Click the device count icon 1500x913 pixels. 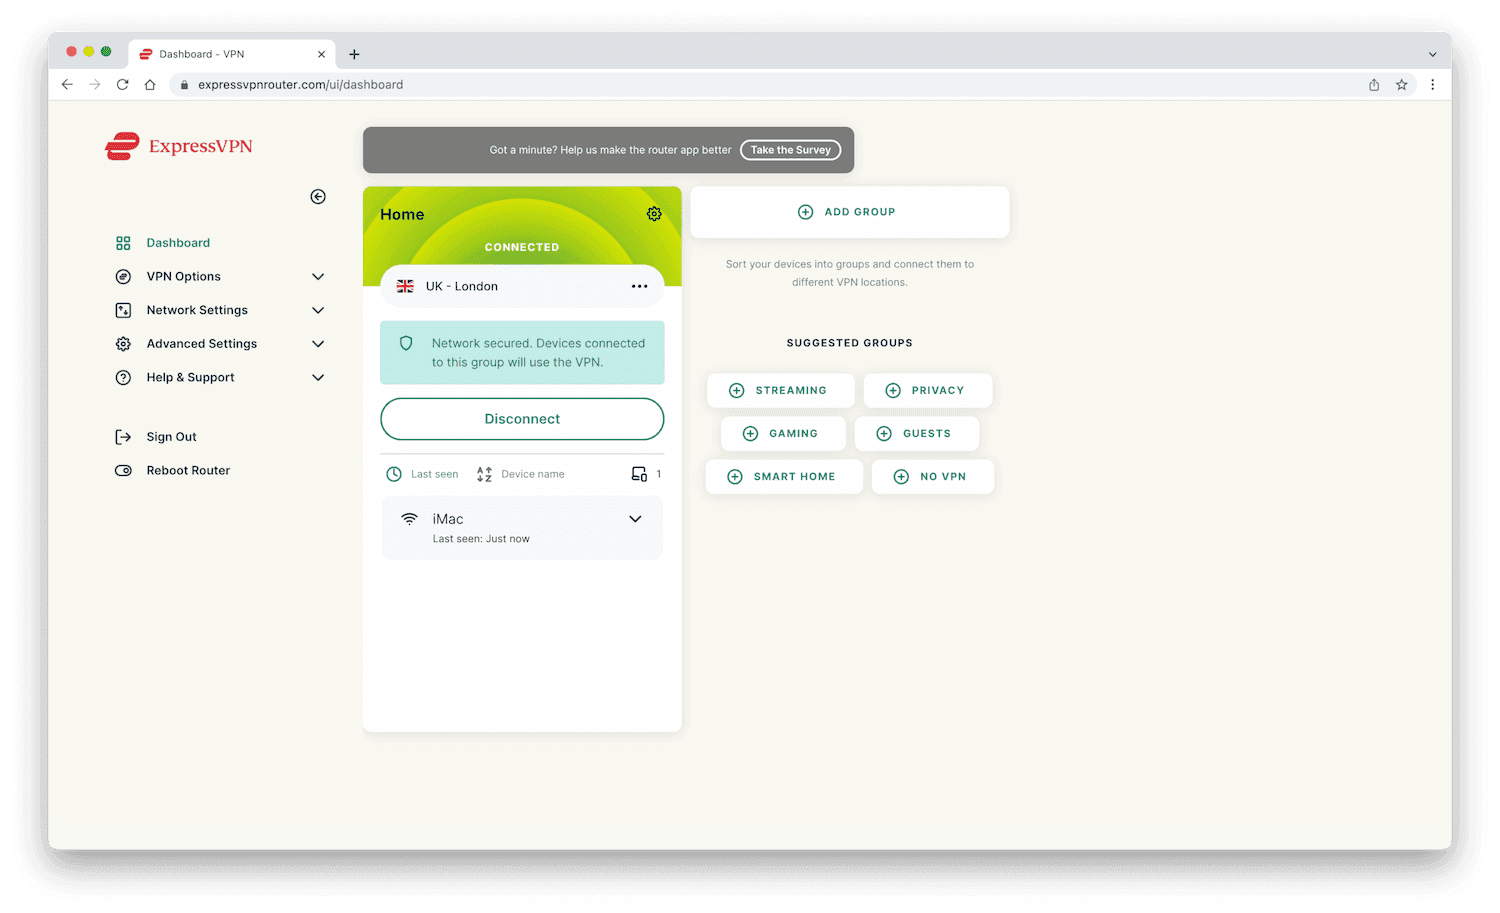639,474
